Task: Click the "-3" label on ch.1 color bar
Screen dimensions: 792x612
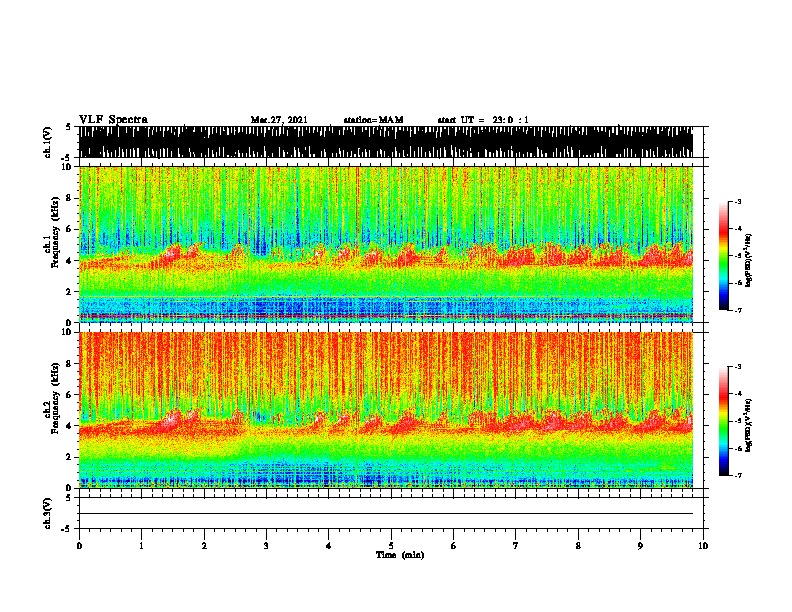Action: click(736, 201)
